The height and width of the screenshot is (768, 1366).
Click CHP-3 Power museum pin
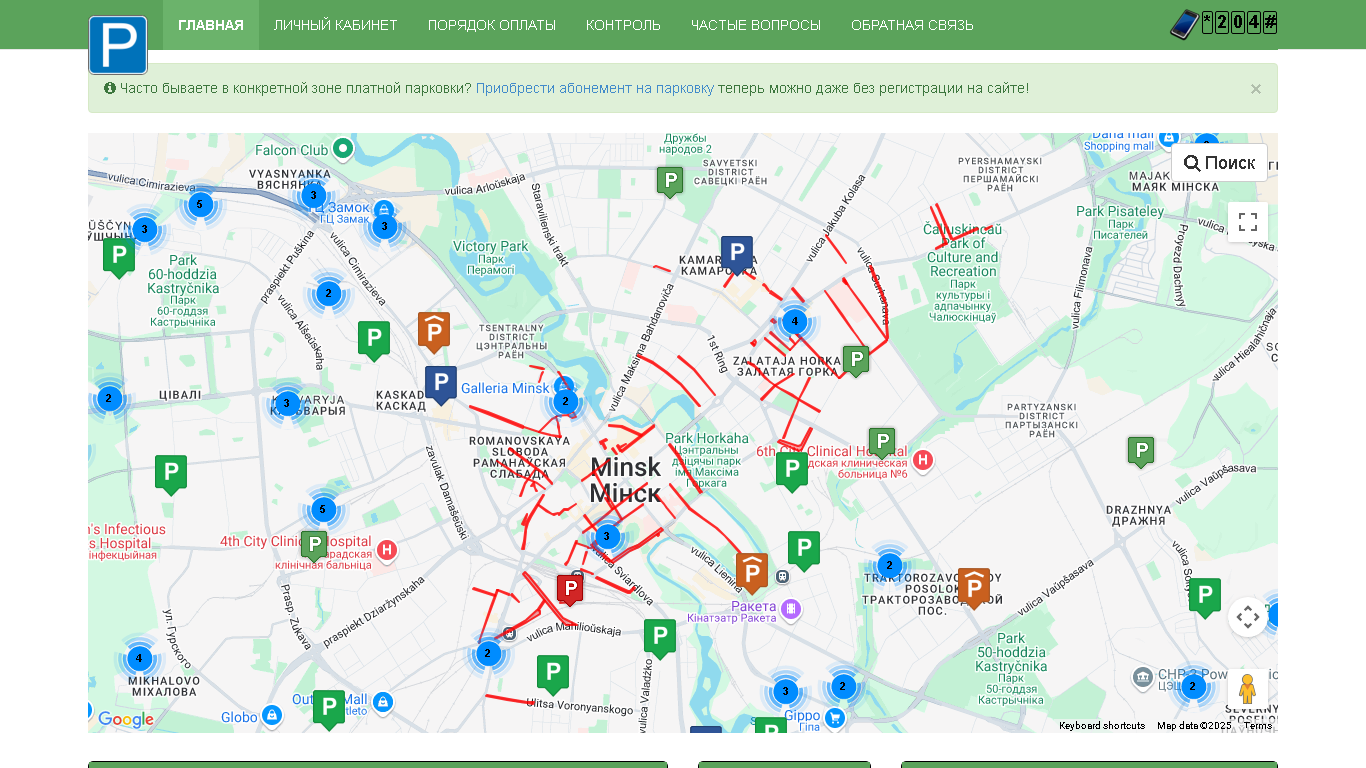click(1143, 678)
